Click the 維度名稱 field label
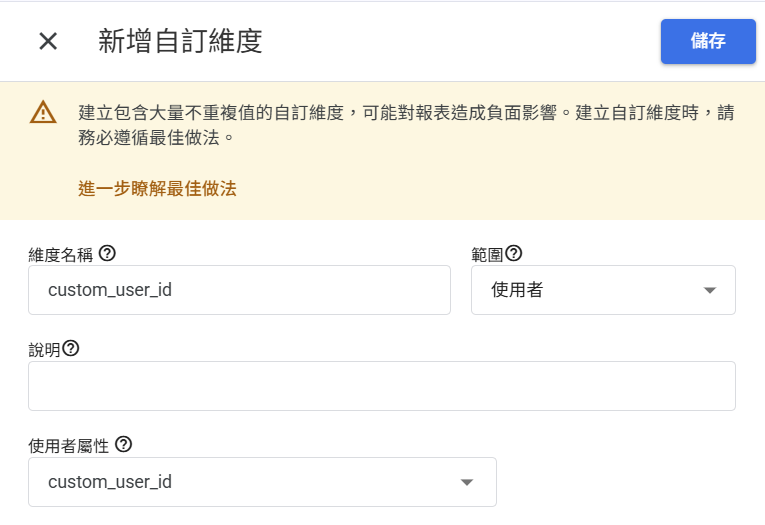765x525 pixels. click(60, 254)
